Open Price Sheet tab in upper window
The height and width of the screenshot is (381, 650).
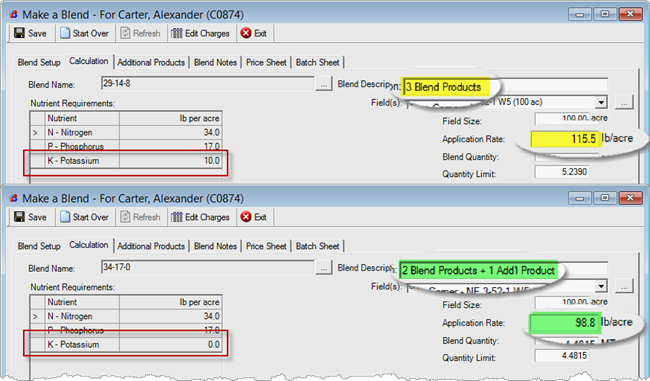(266, 62)
